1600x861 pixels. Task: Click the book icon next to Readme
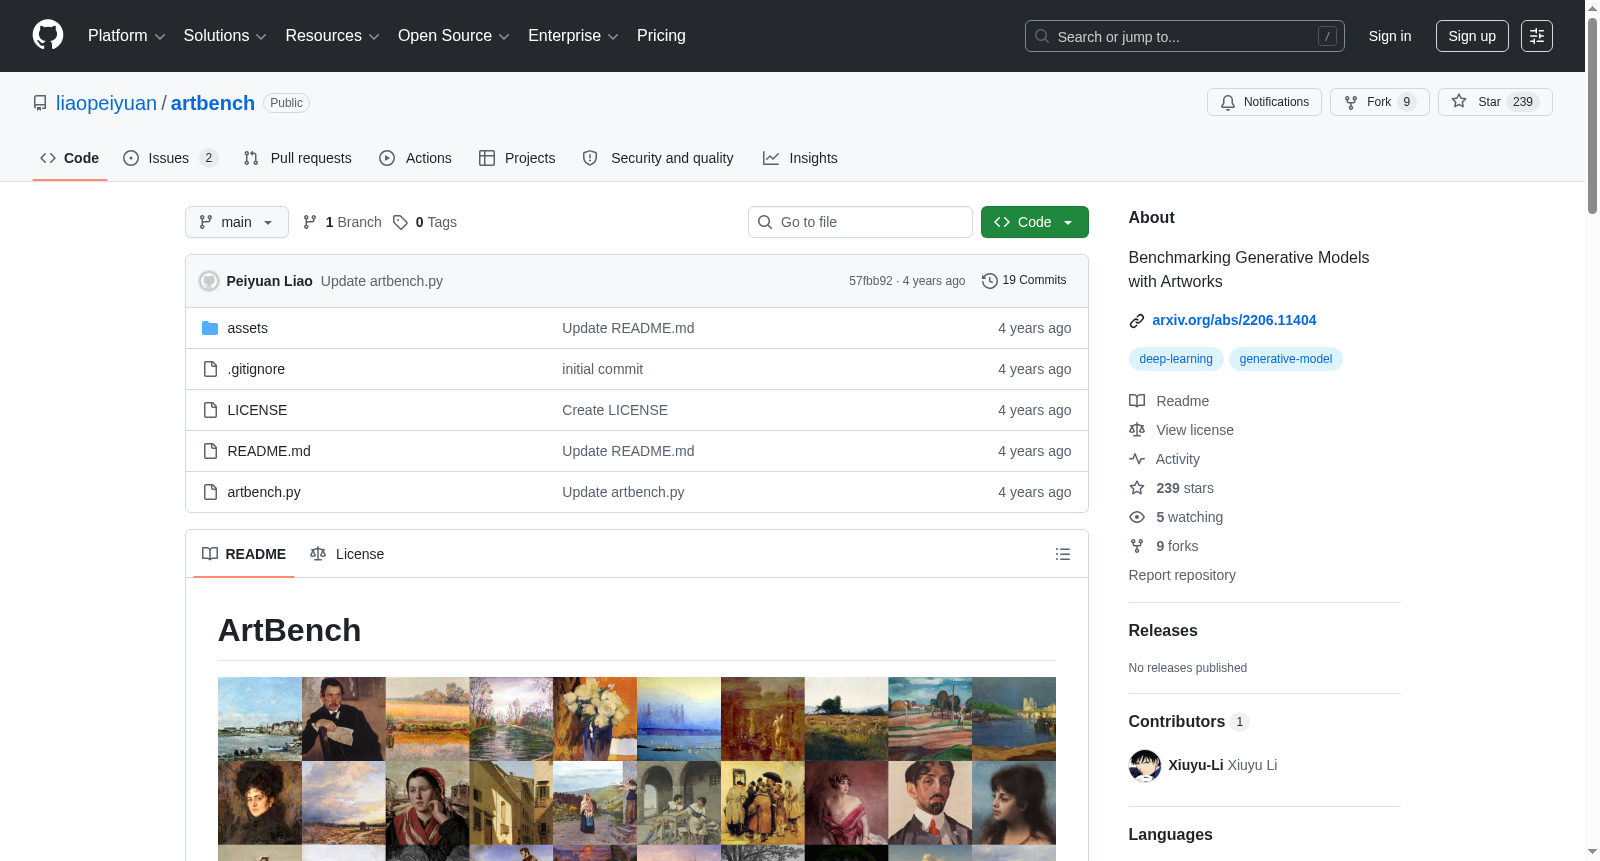1137,401
